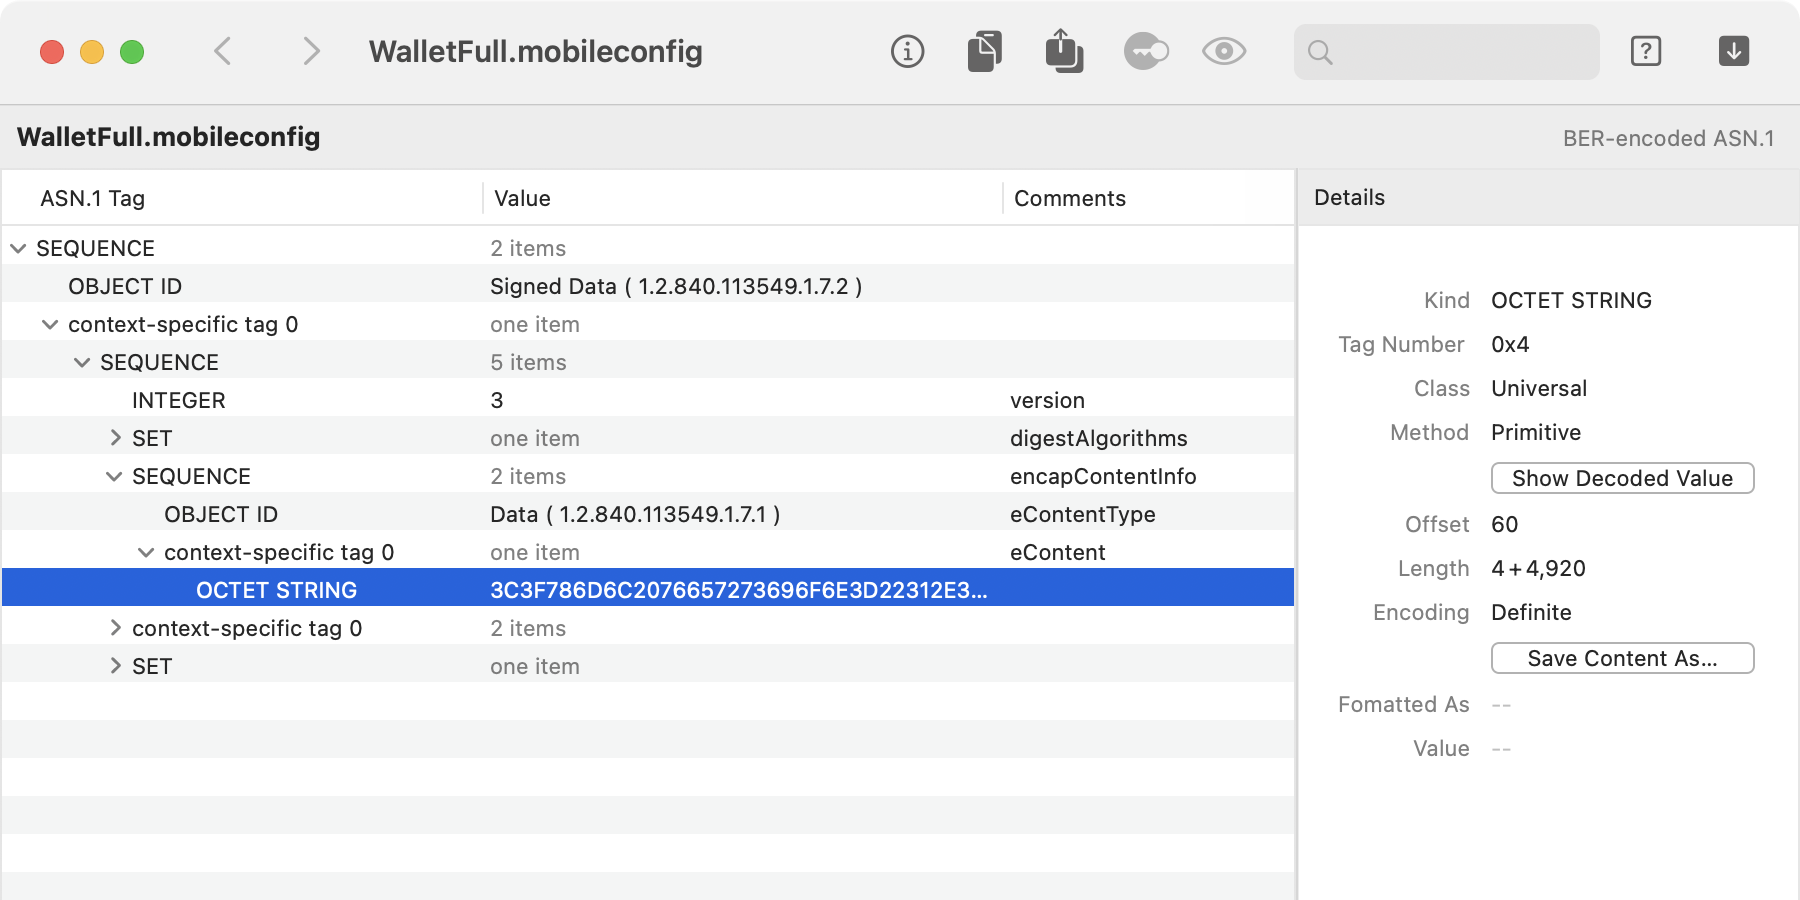This screenshot has width=1800, height=900.
Task: Collapse the top-level SEQUENCE row
Action: click(18, 248)
